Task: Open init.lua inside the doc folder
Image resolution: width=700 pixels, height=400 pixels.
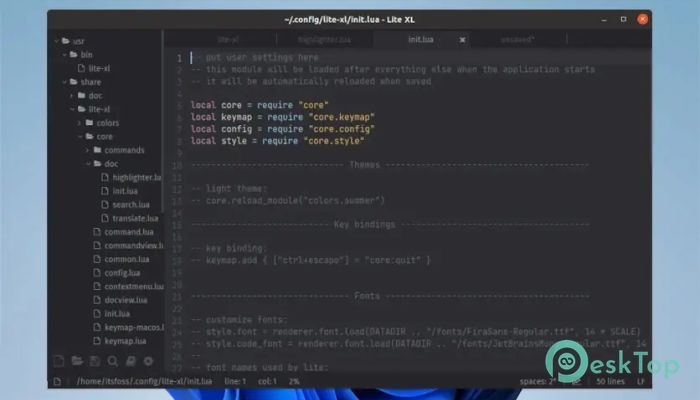Action: [125, 191]
